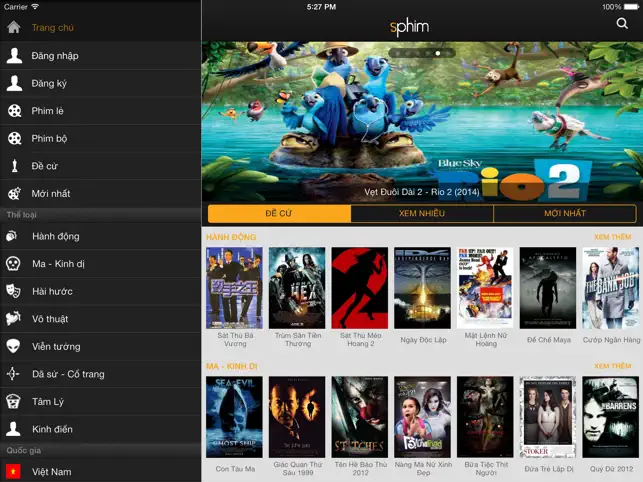Tap the martial arts icon beside Võ thuật
Screen dimensions: 643x482
[x=13, y=318]
